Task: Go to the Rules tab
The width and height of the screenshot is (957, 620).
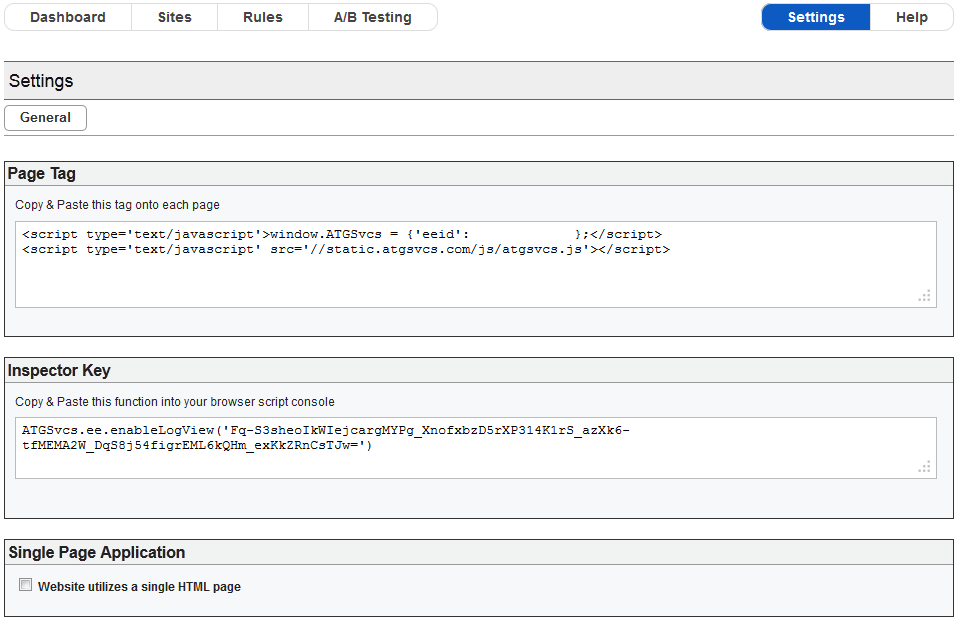Action: pos(263,17)
